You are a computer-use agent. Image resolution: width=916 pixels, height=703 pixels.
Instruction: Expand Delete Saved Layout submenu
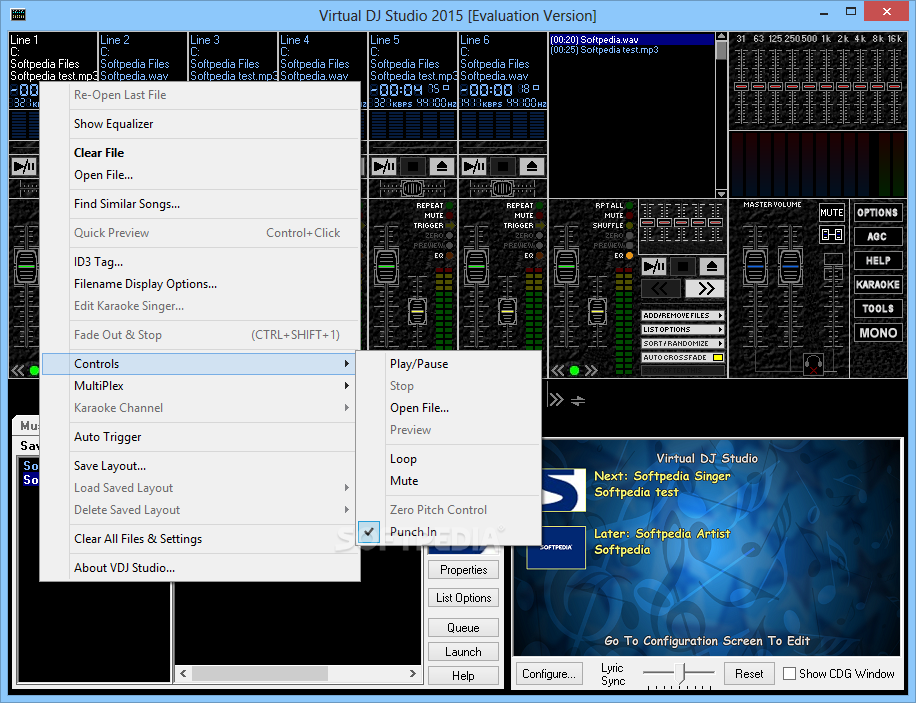pos(200,510)
